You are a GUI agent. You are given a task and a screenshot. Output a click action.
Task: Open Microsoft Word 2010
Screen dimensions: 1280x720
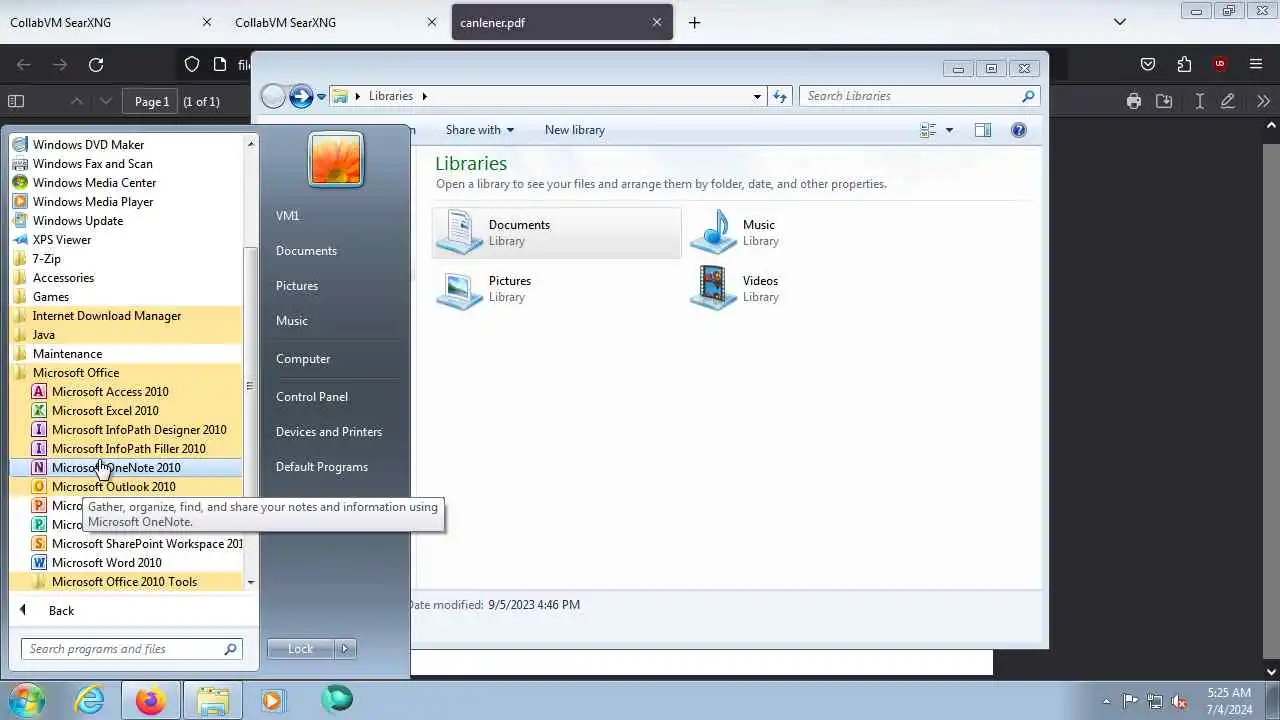(x=106, y=563)
